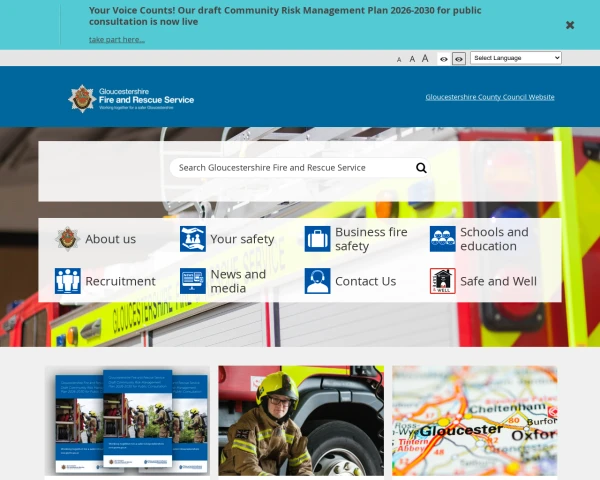Open the Gloucestershire County Council Website link
Screen dimensions: 600x480
pyautogui.click(x=490, y=97)
